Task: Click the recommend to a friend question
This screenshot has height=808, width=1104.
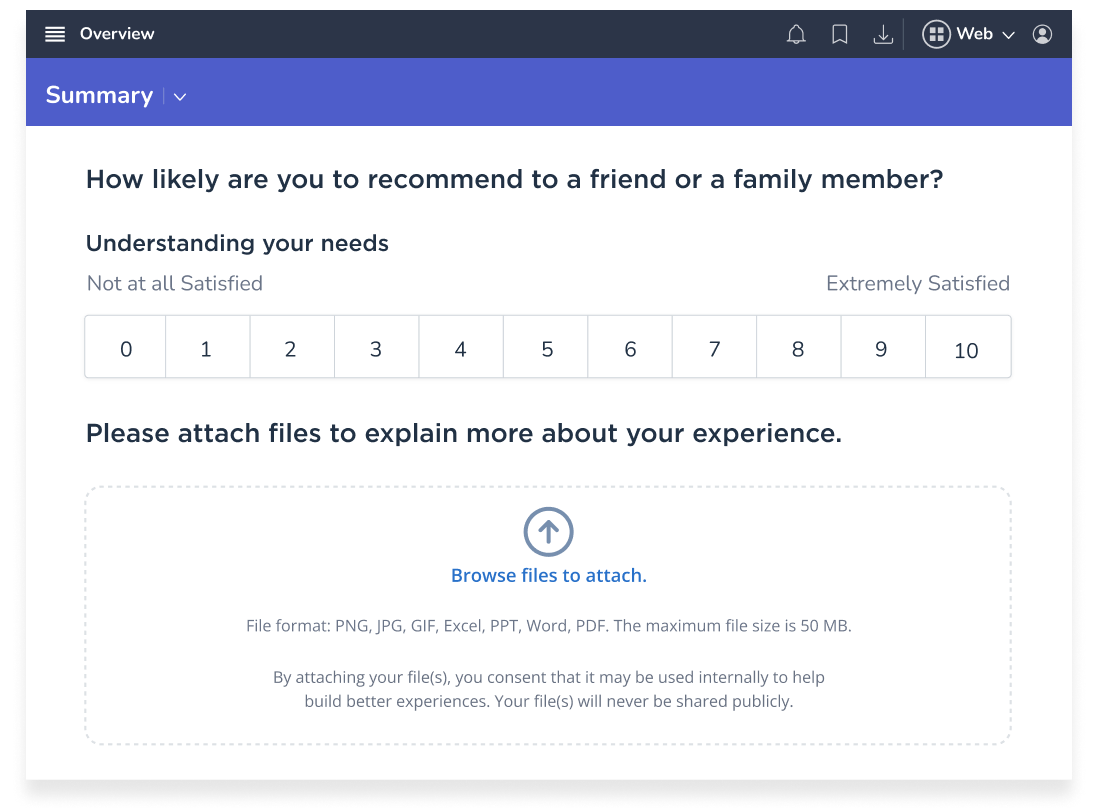Action: (514, 179)
